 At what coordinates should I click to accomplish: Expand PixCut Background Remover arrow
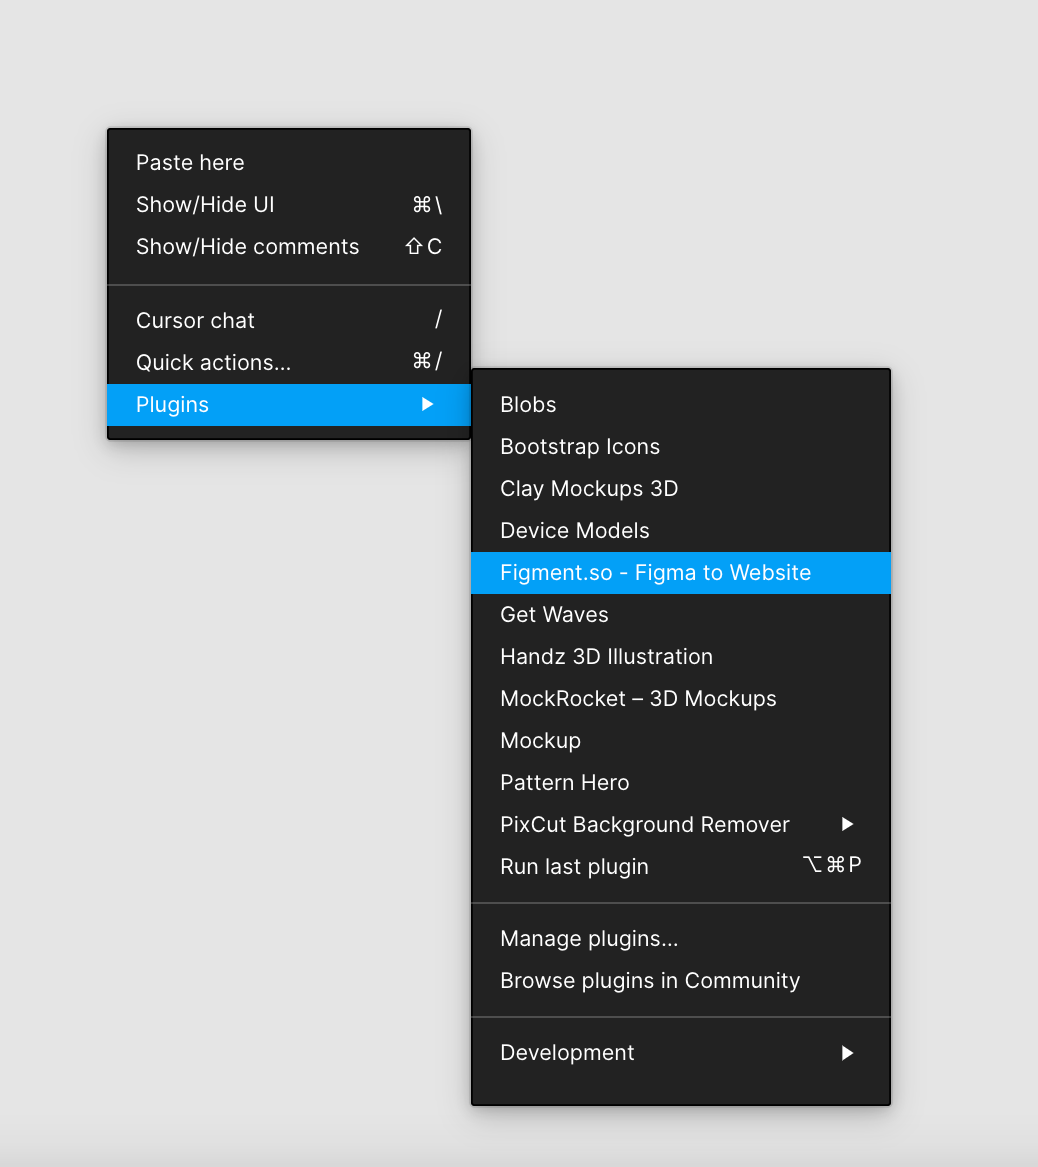pyautogui.click(x=847, y=824)
